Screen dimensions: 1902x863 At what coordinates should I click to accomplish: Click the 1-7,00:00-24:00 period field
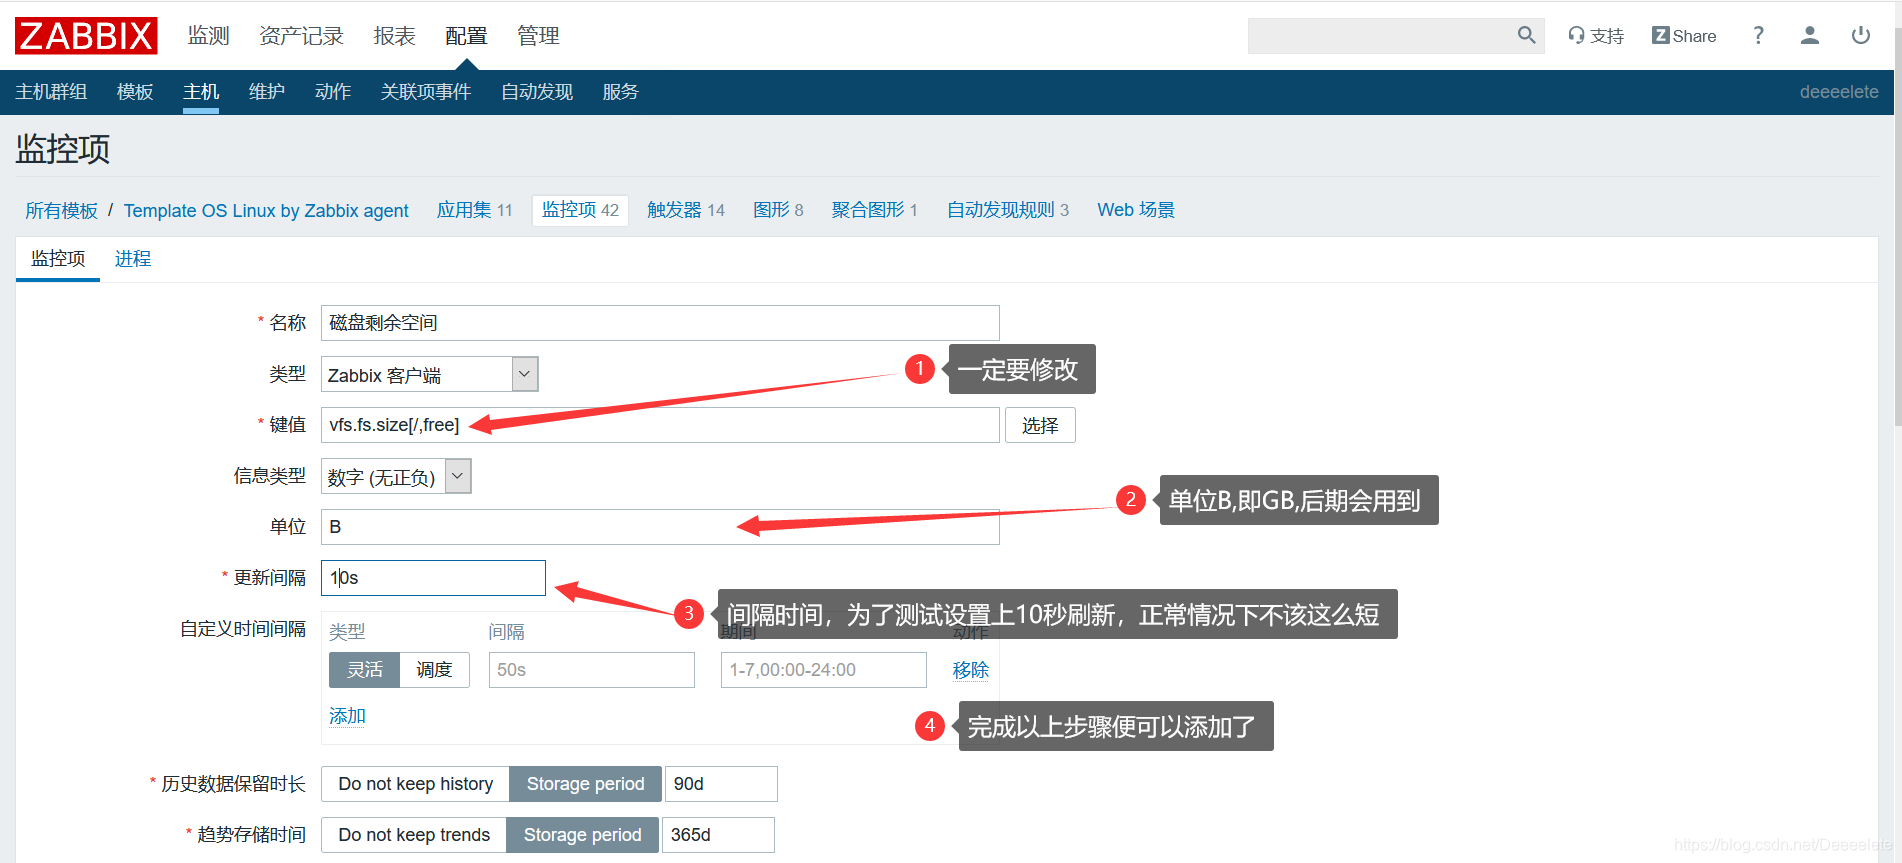point(824,670)
